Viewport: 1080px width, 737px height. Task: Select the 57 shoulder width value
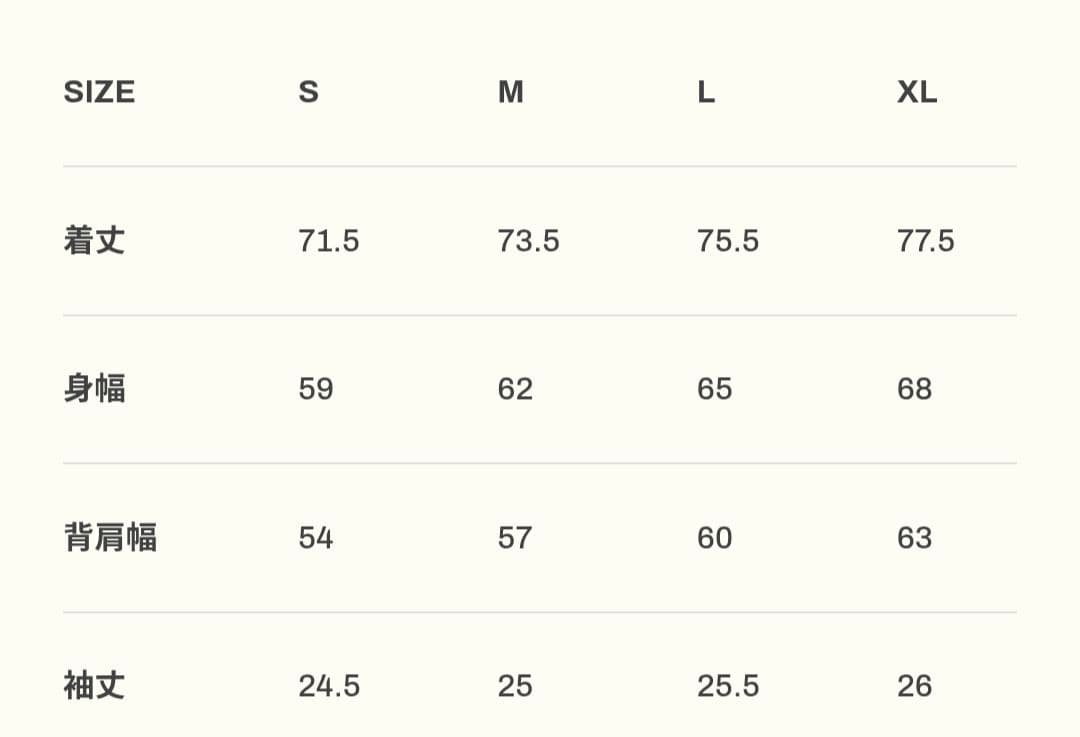pyautogui.click(x=515, y=538)
